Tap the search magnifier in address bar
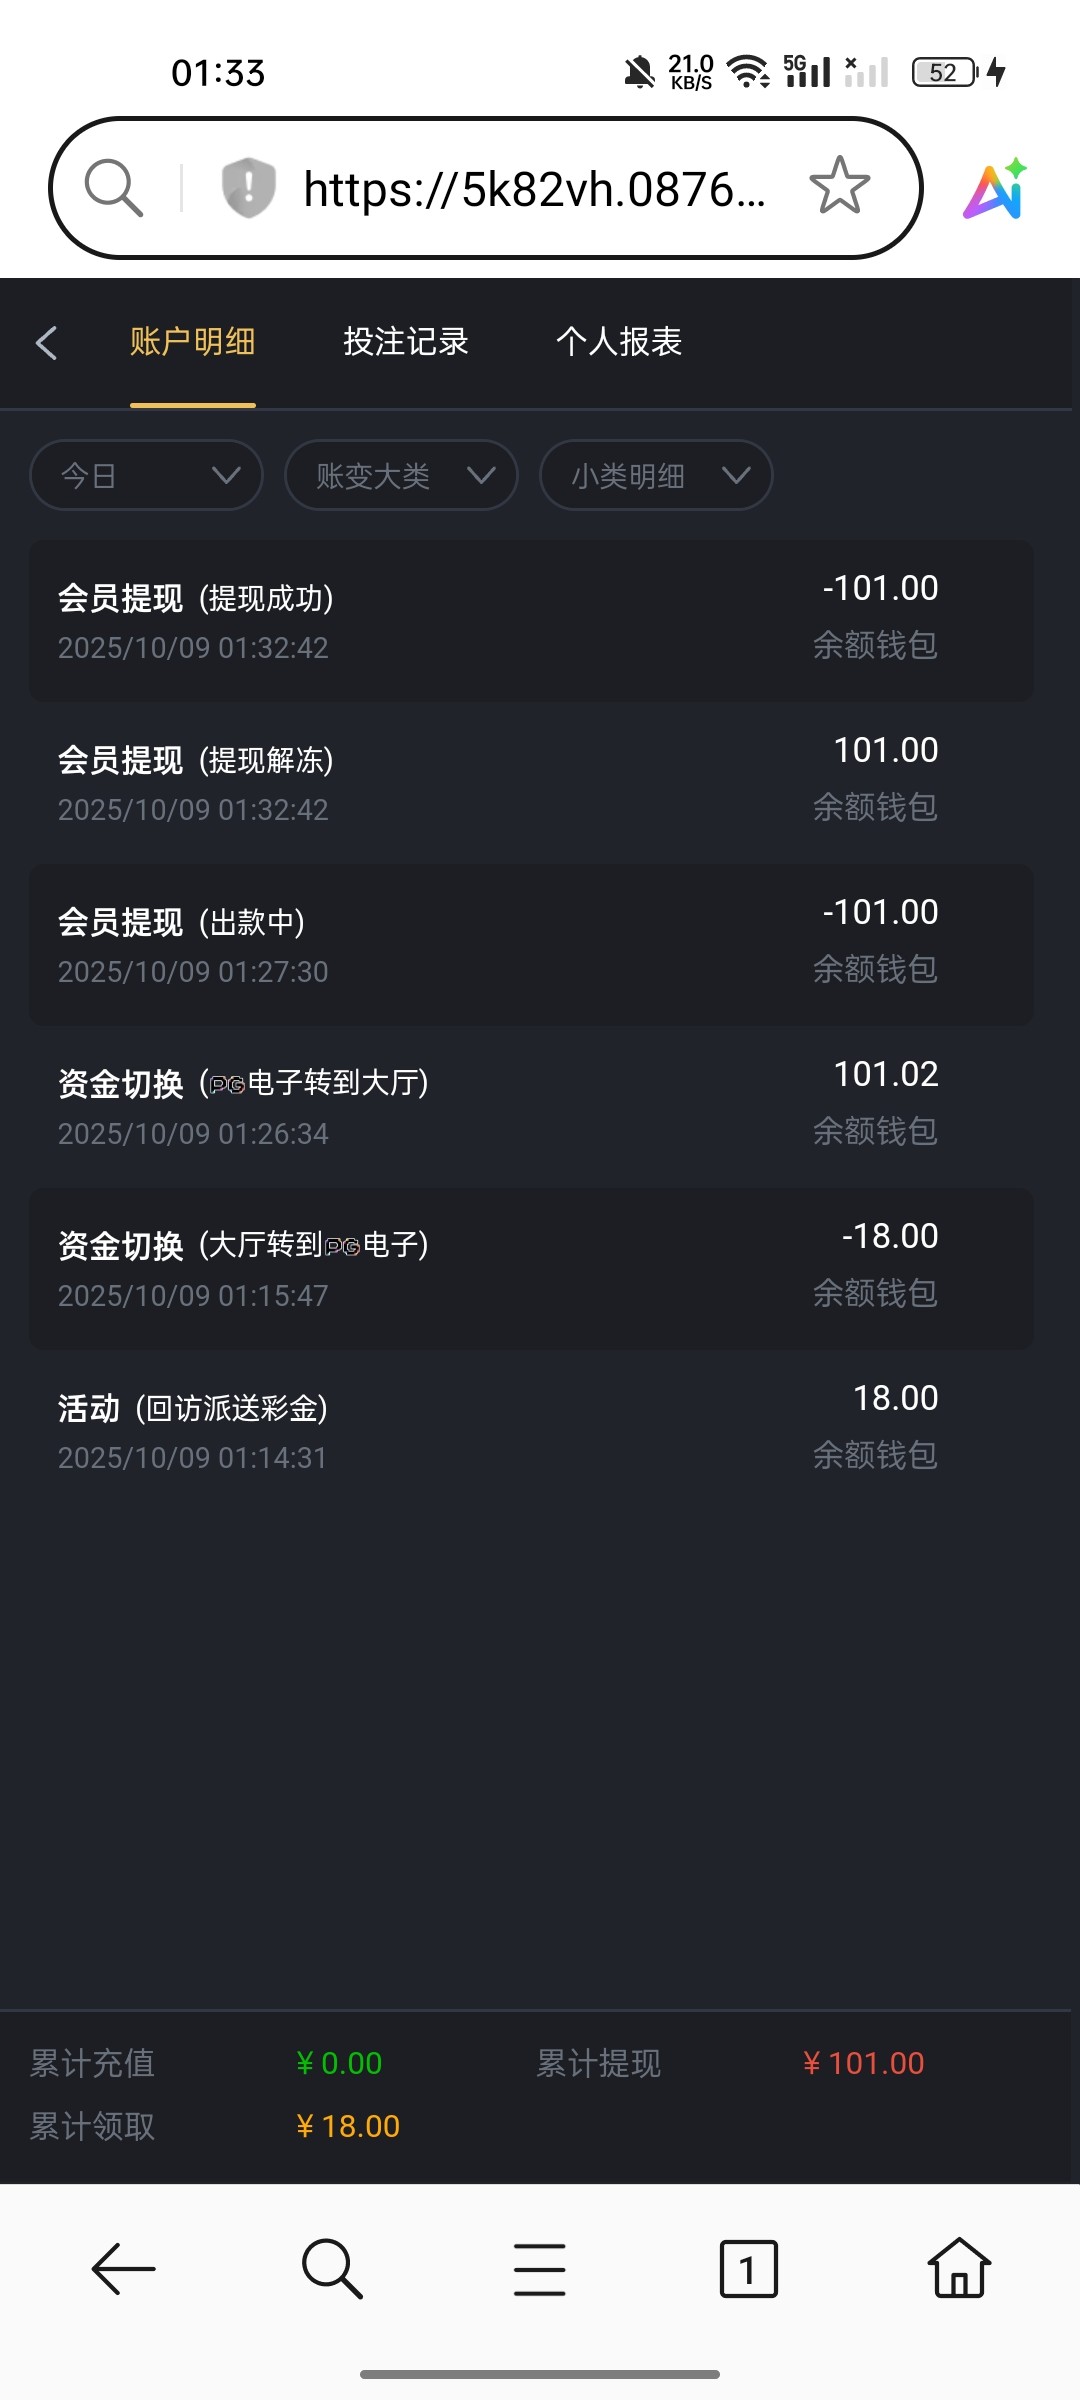This screenshot has height=2400, width=1080. 113,187
